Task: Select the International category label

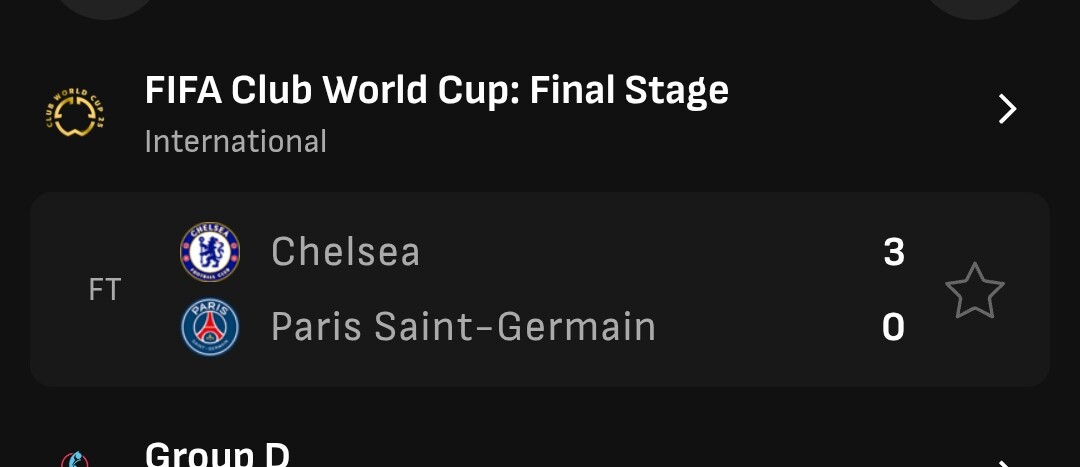Action: point(236,142)
